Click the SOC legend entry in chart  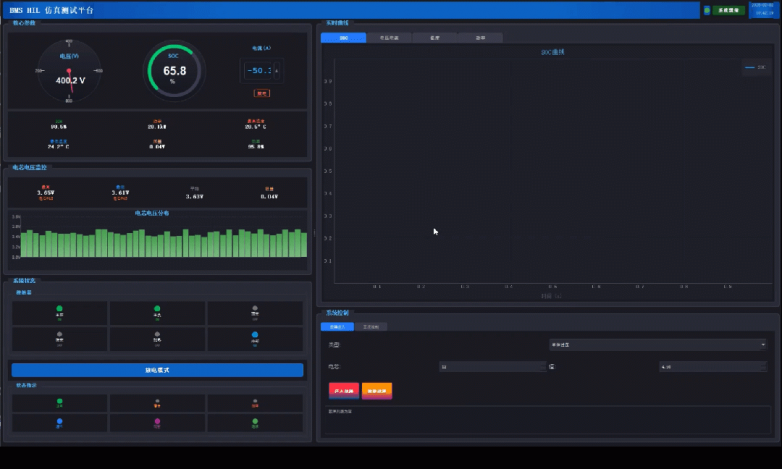pyautogui.click(x=755, y=67)
